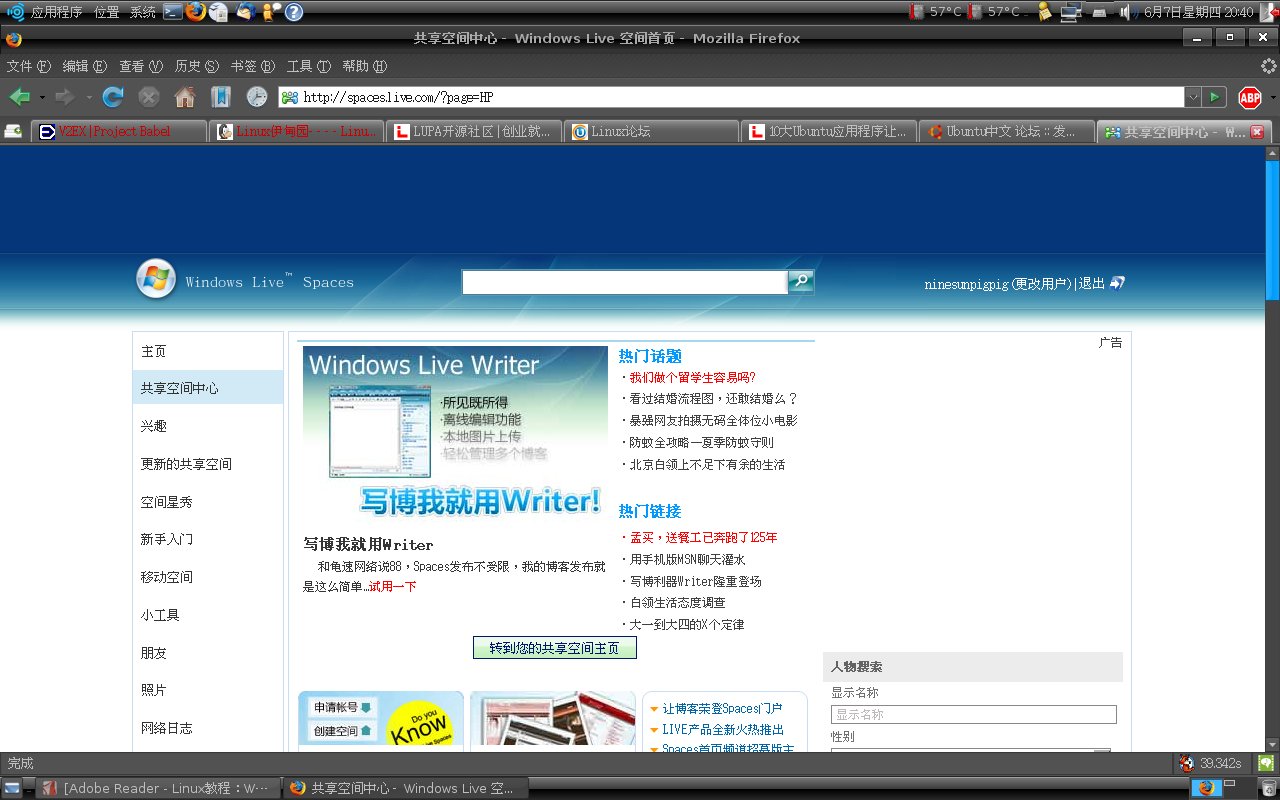This screenshot has width=1280, height=800.
Task: Click the Windows Live Writer banner image
Action: click(x=455, y=432)
